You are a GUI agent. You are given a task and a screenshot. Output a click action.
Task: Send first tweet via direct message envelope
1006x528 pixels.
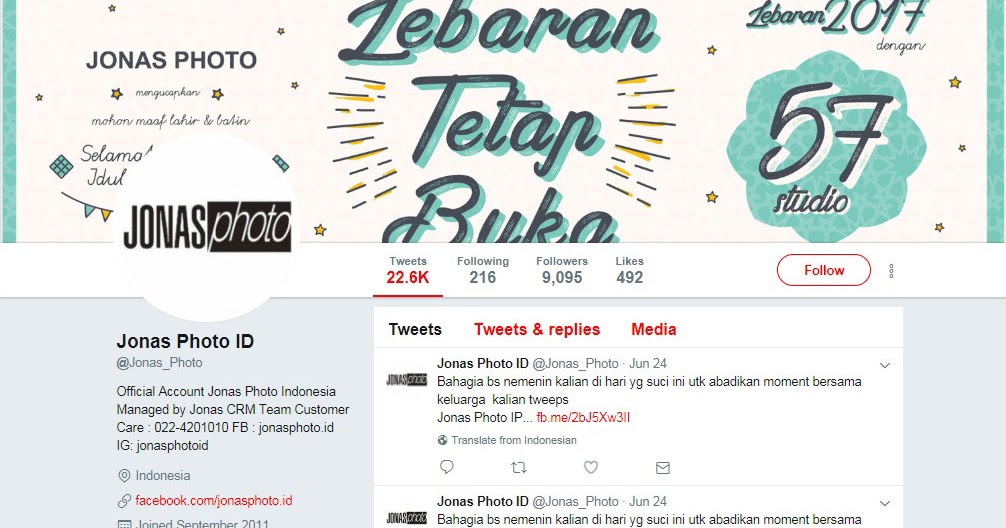point(663,468)
